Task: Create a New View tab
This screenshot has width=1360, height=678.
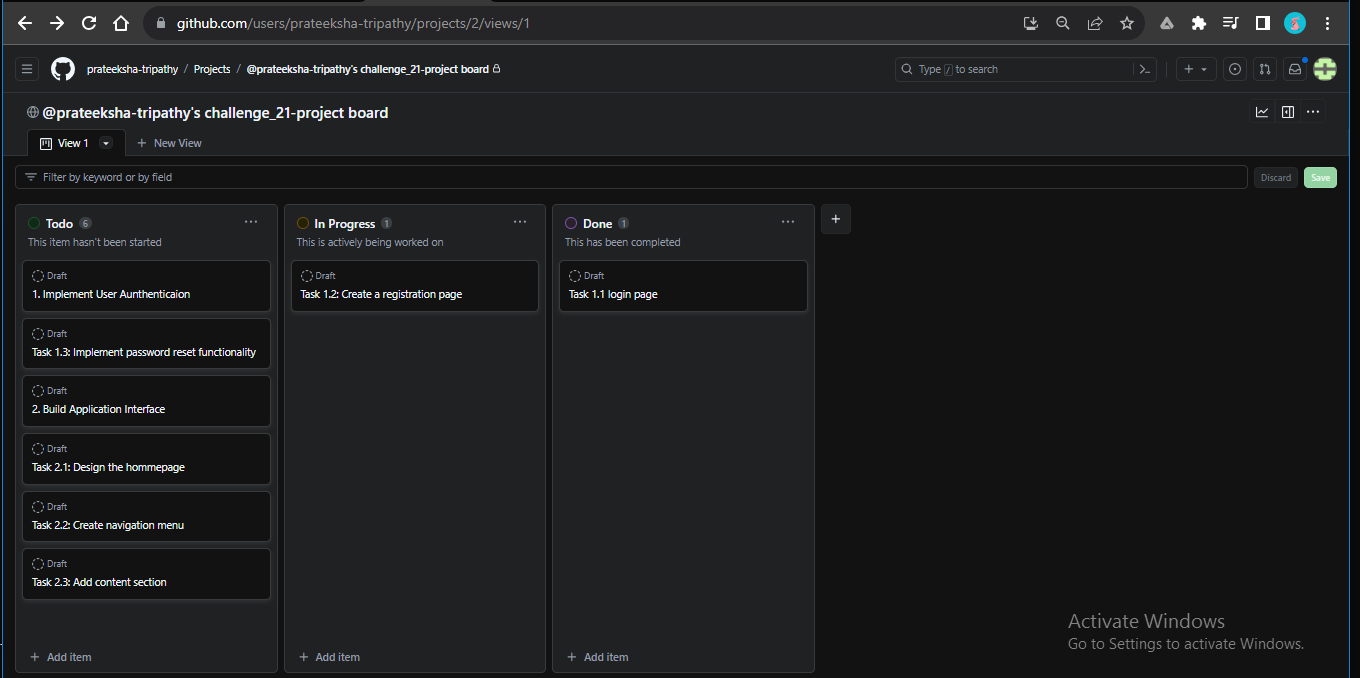Action: point(169,143)
